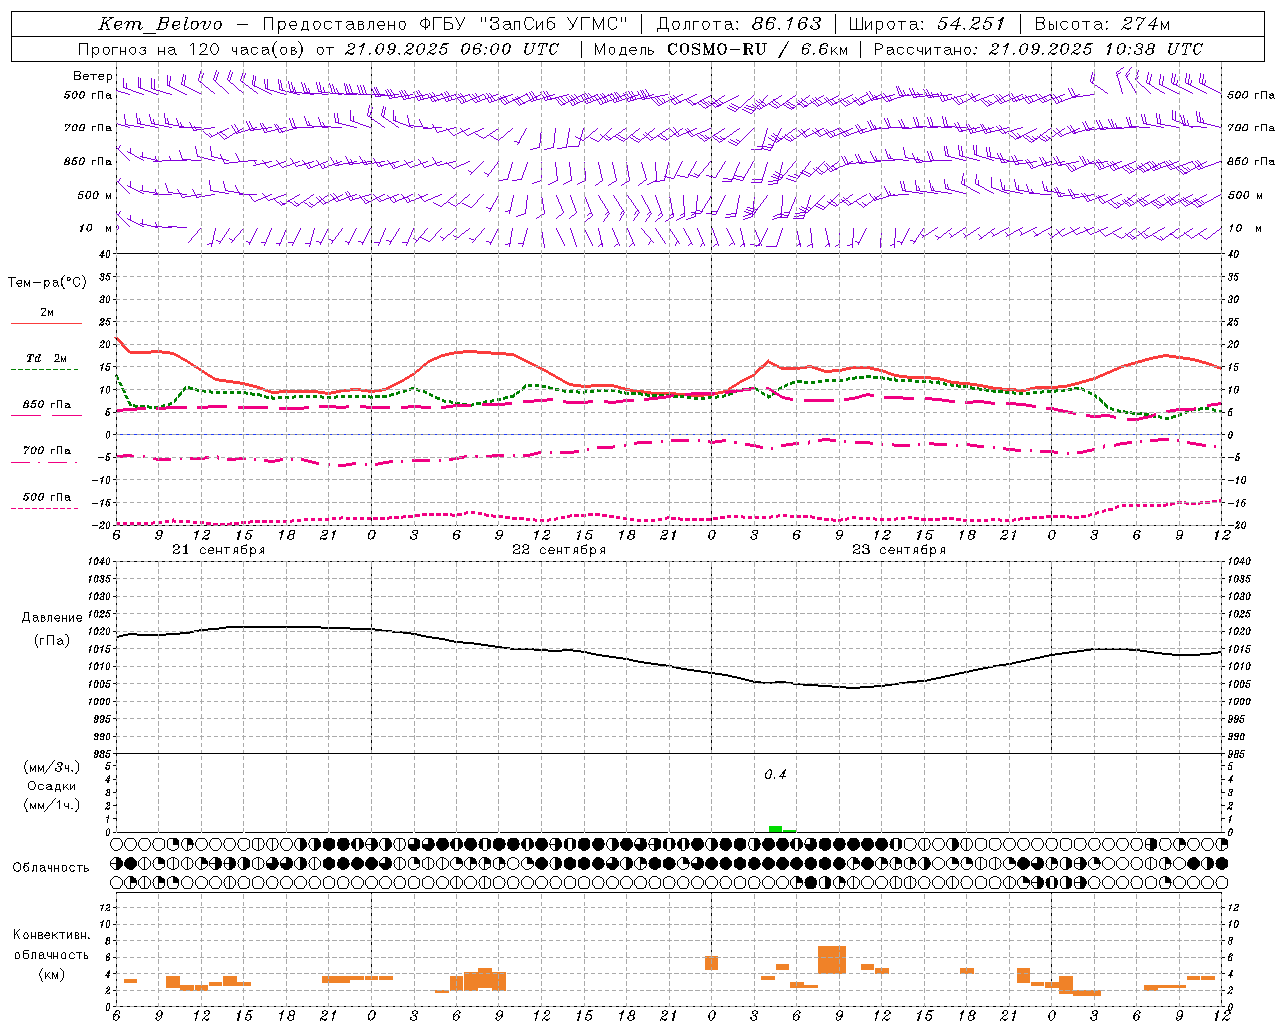This screenshot has height=1024, width=1280.
Task: Click the Долгота: 86.163 longitude value
Action: pyautogui.click(x=738, y=24)
